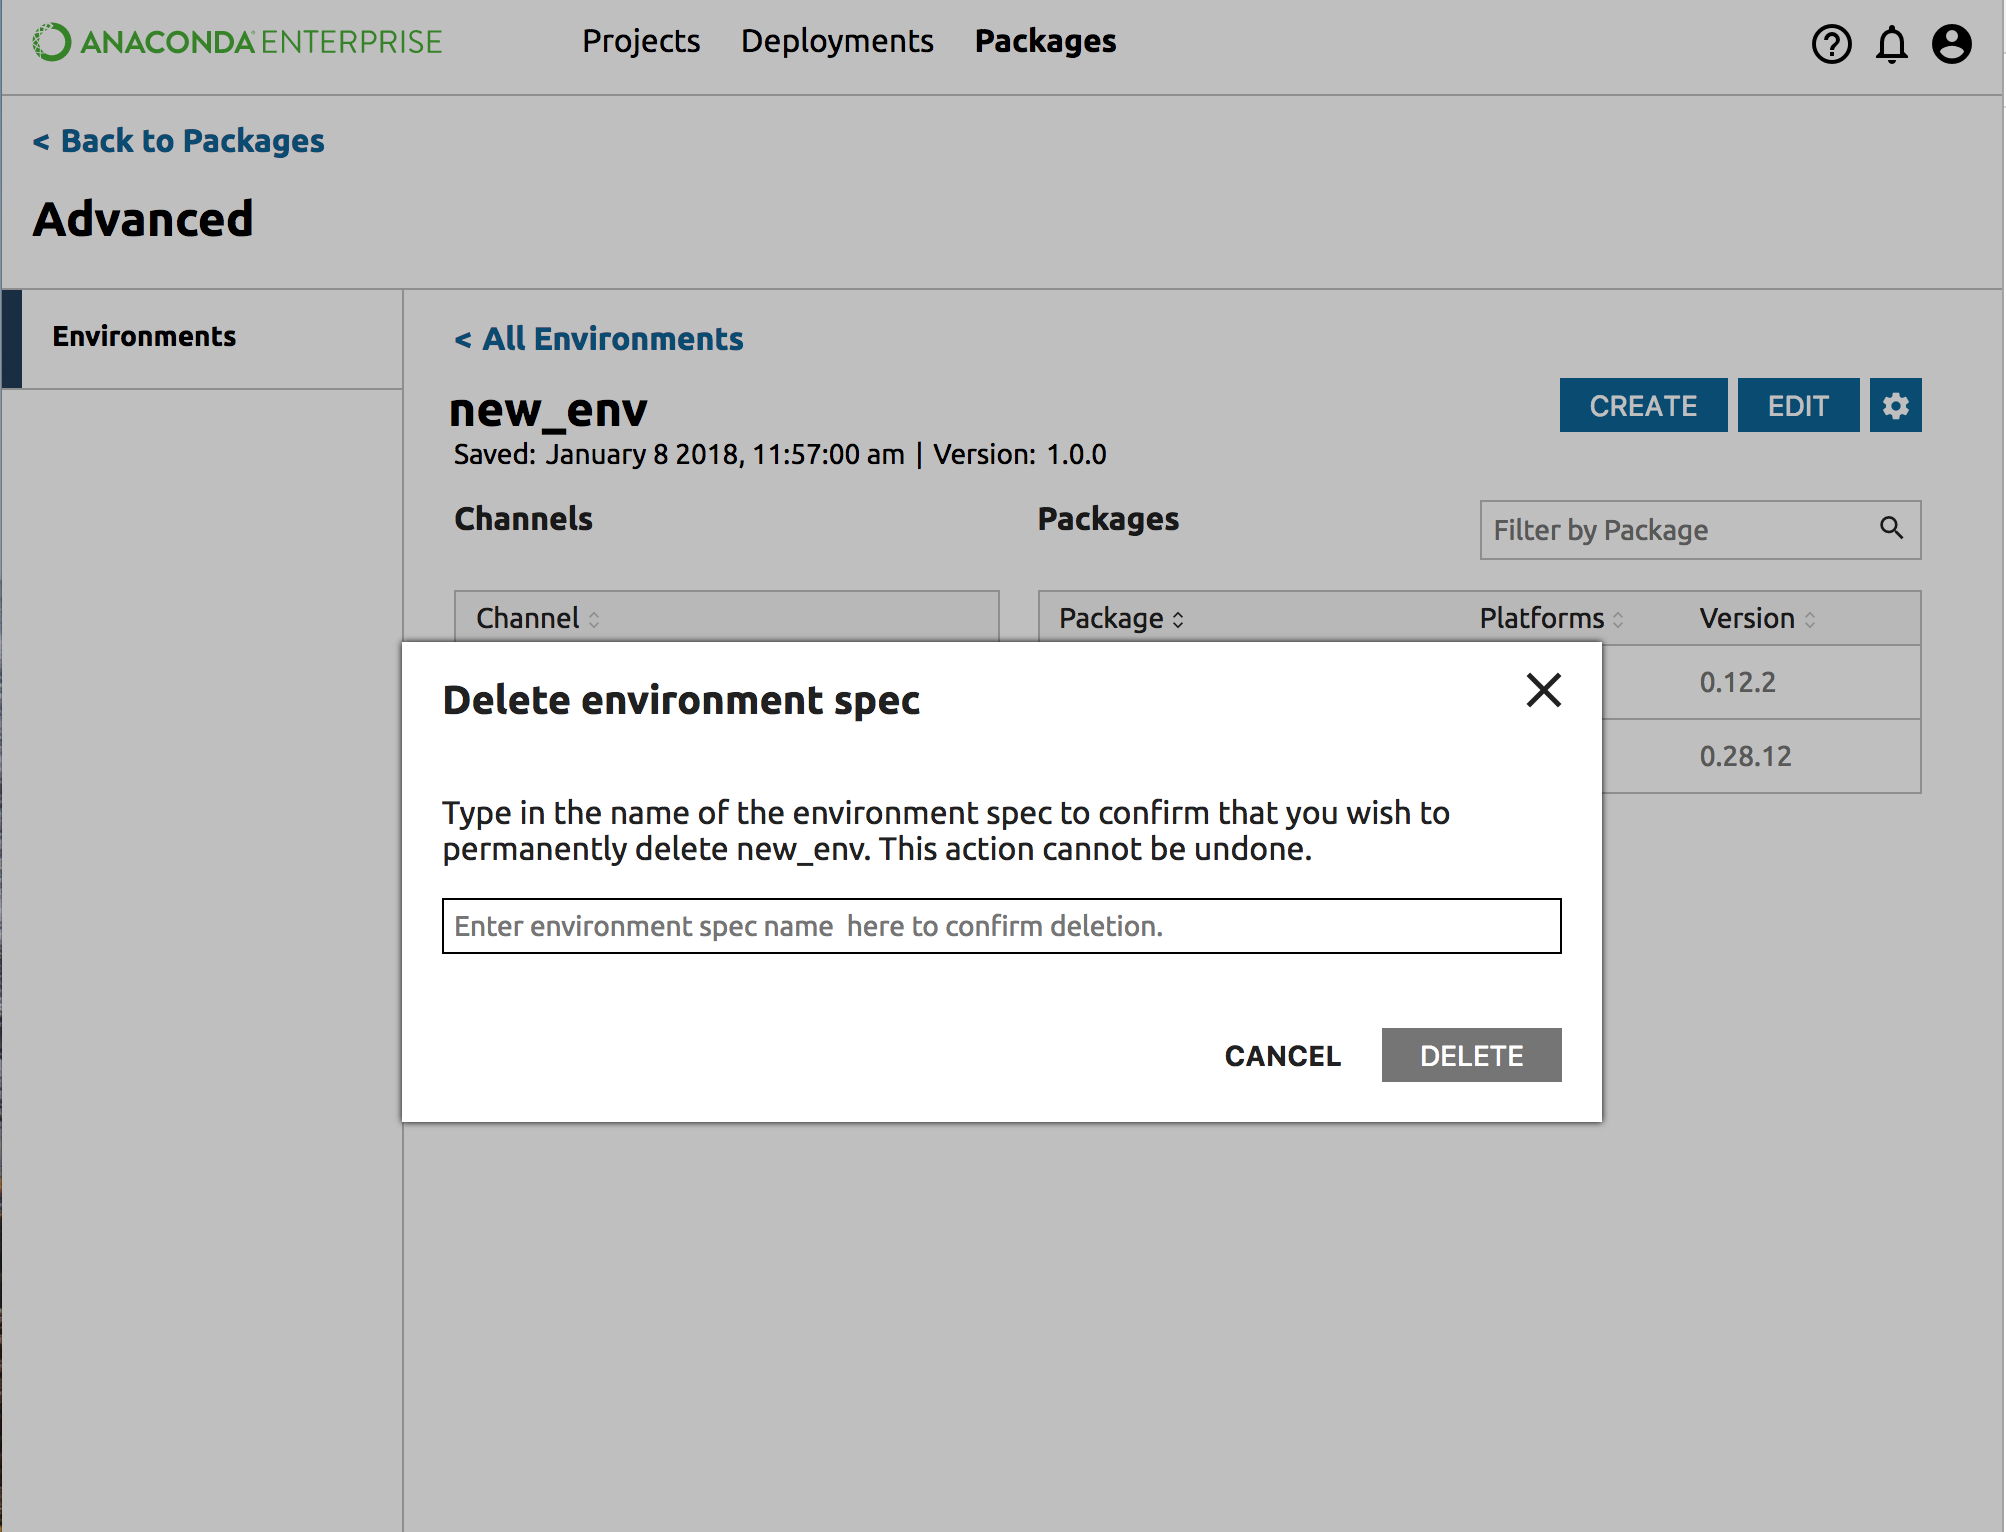2006x1532 pixels.
Task: Click the Anaconda Enterprise logo
Action: [237, 42]
